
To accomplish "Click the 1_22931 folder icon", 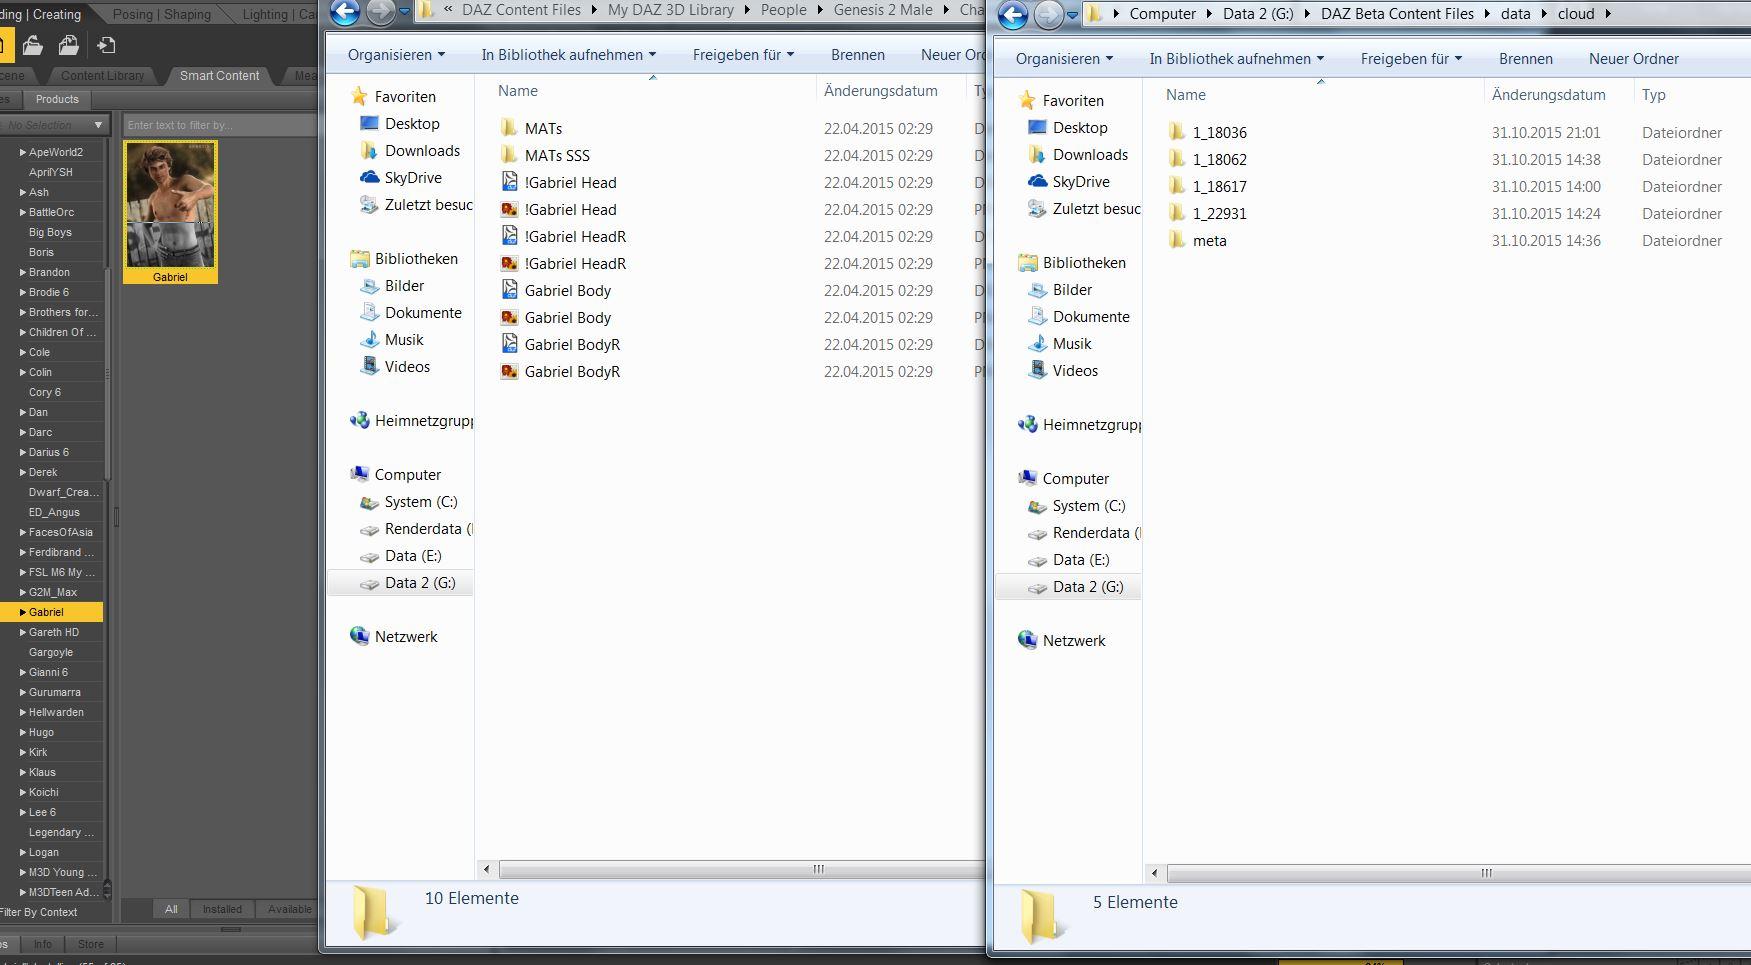I will point(1177,213).
